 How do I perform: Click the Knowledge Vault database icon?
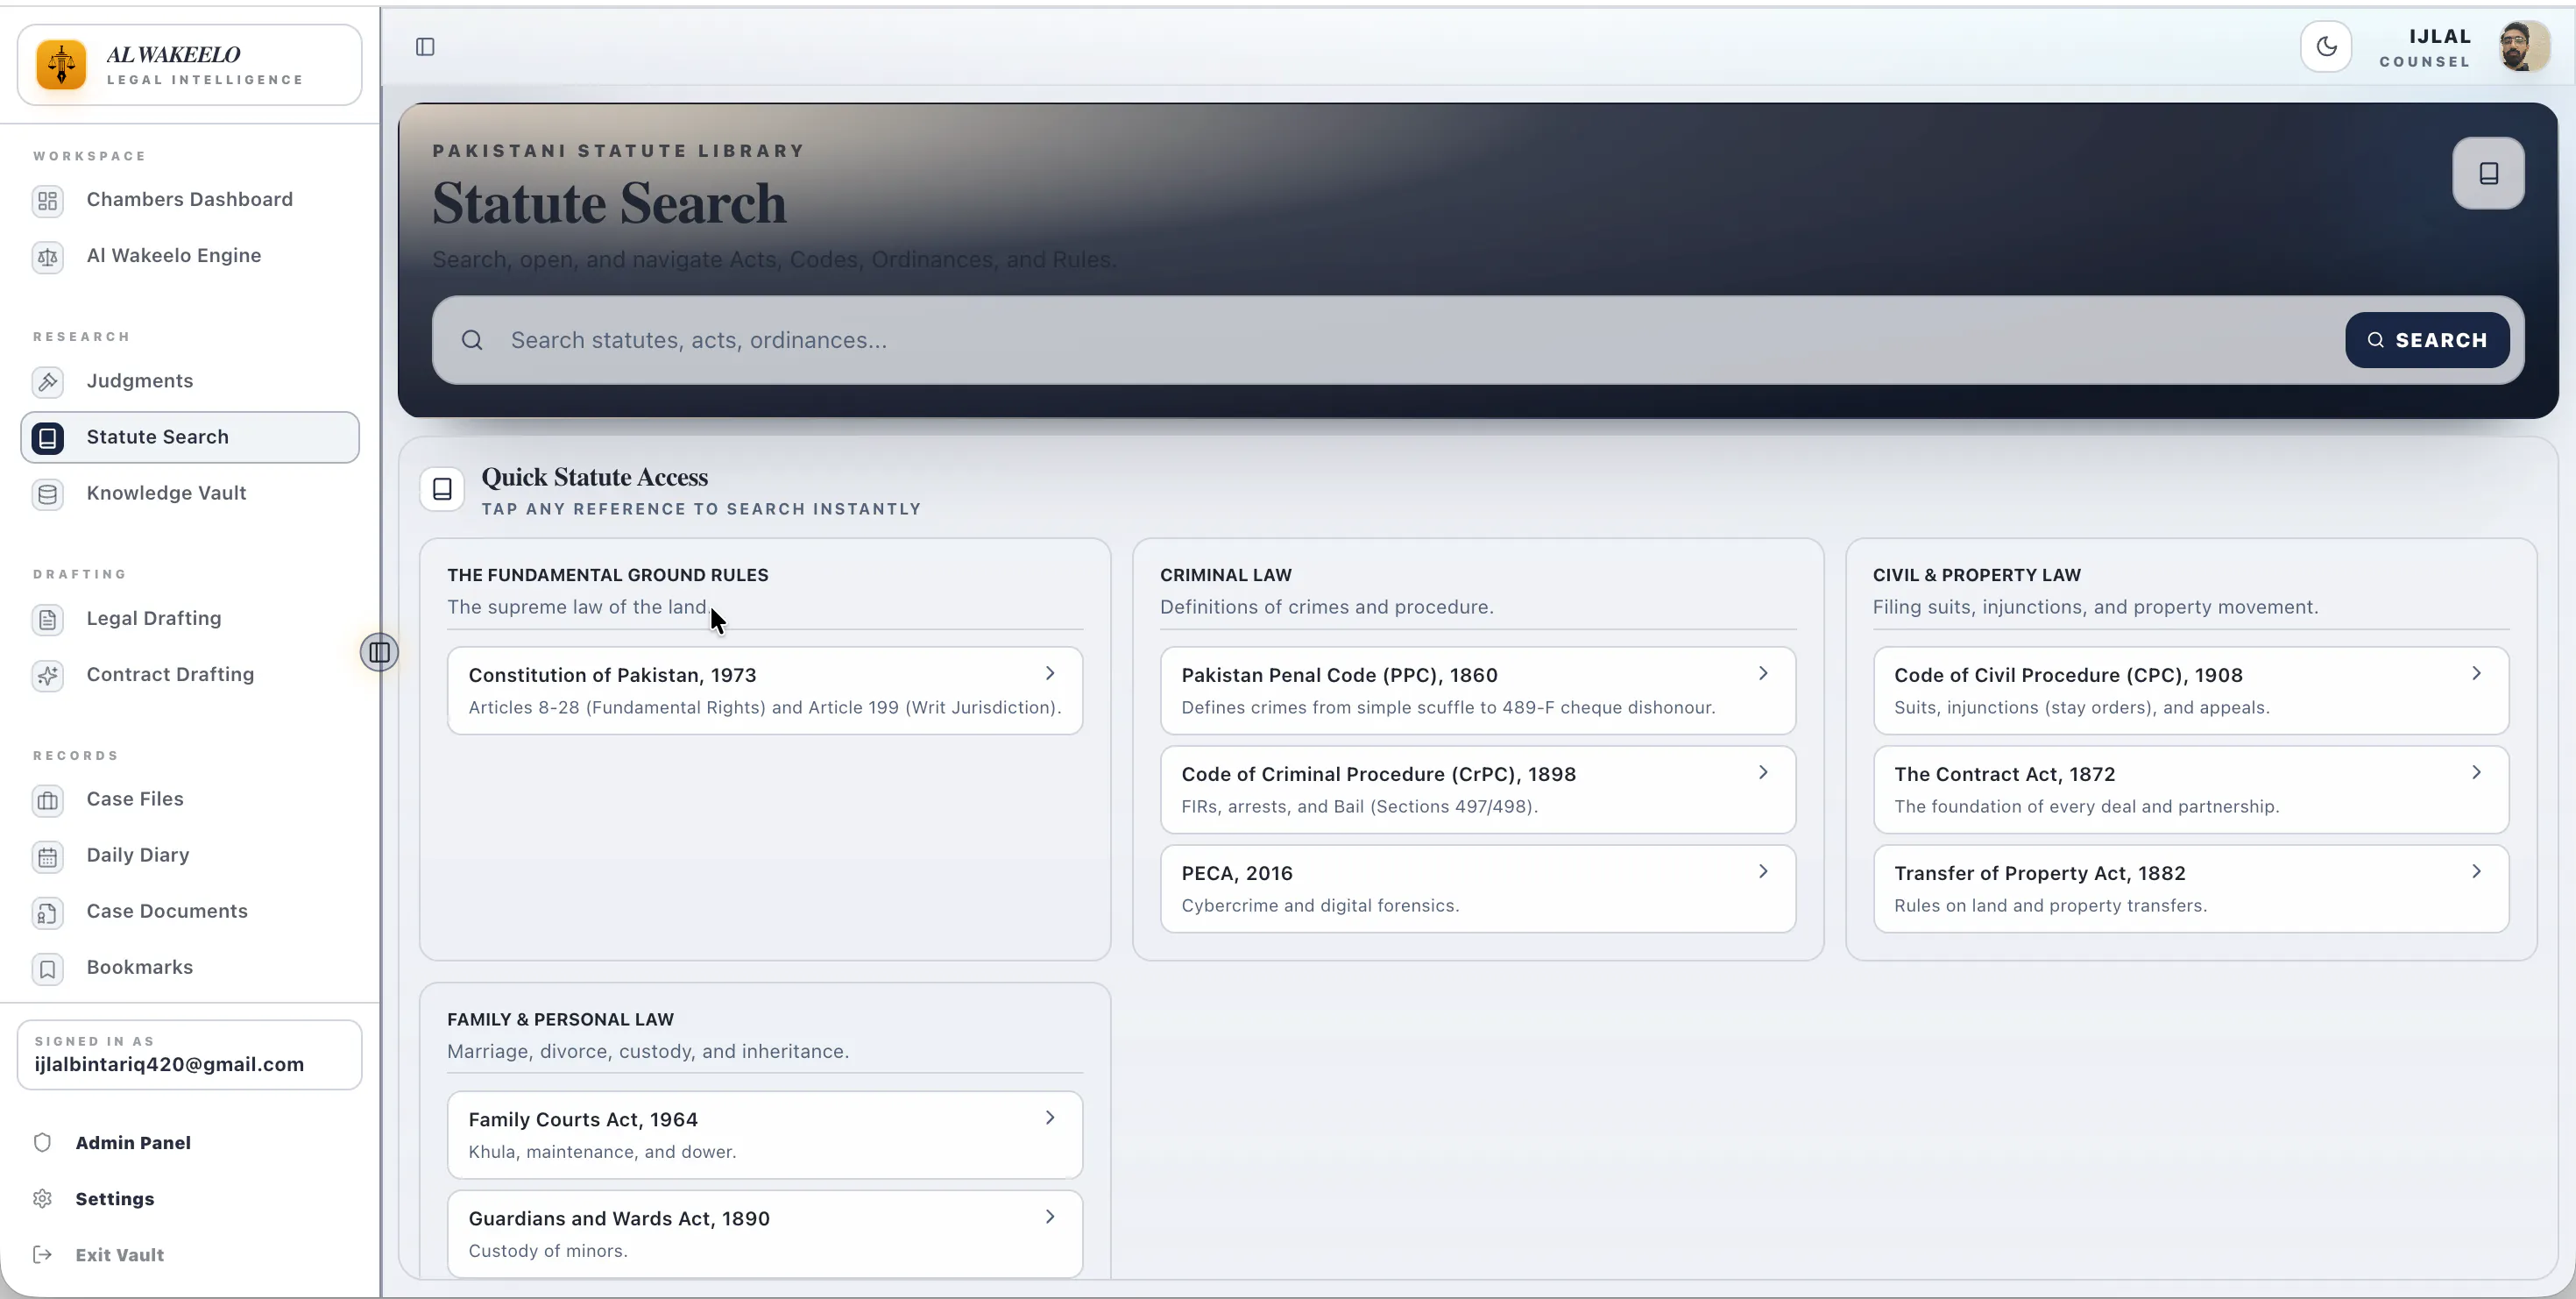click(48, 494)
